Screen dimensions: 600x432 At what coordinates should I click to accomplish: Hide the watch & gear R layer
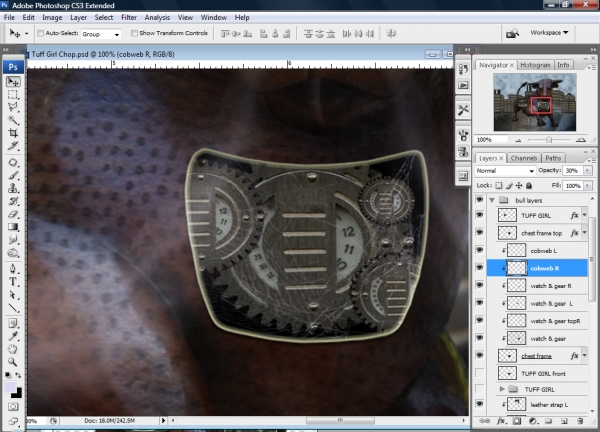(479, 285)
